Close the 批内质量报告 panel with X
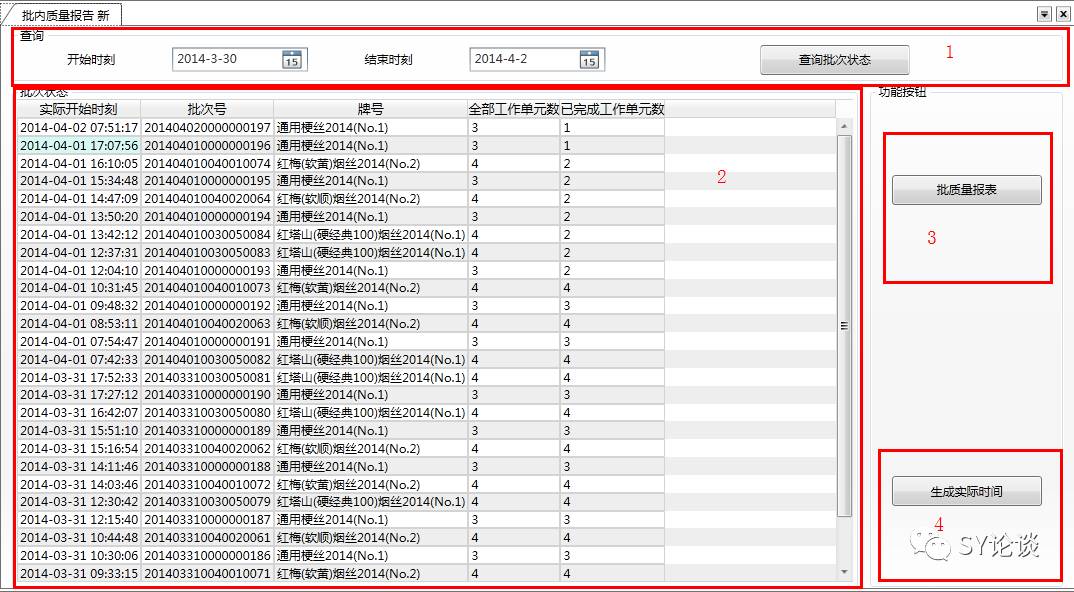1074x592 pixels. [1062, 14]
